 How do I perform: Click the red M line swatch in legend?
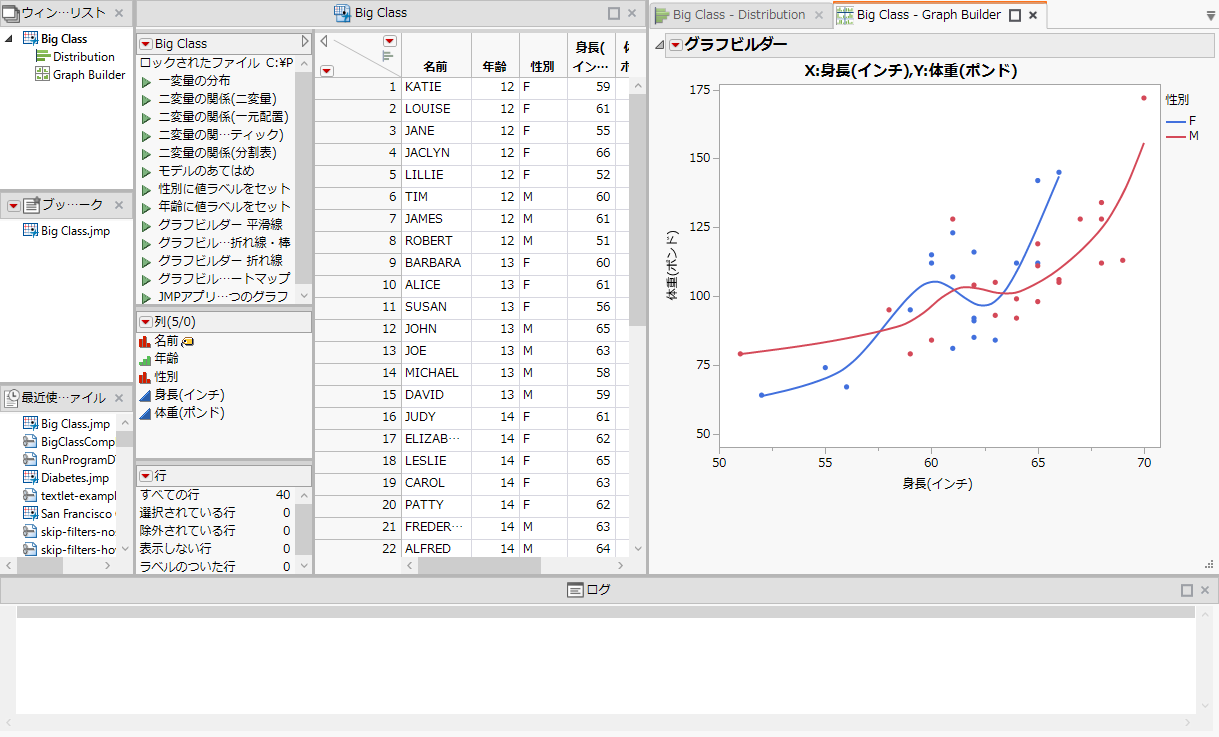1174,135
